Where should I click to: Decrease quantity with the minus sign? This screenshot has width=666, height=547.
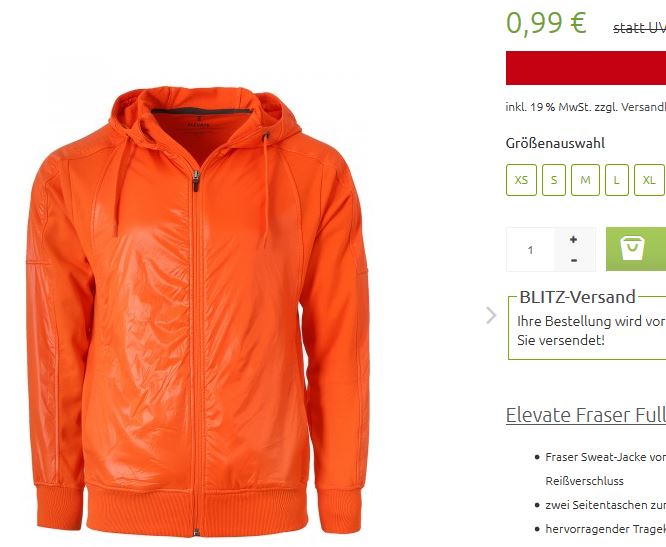click(x=574, y=260)
